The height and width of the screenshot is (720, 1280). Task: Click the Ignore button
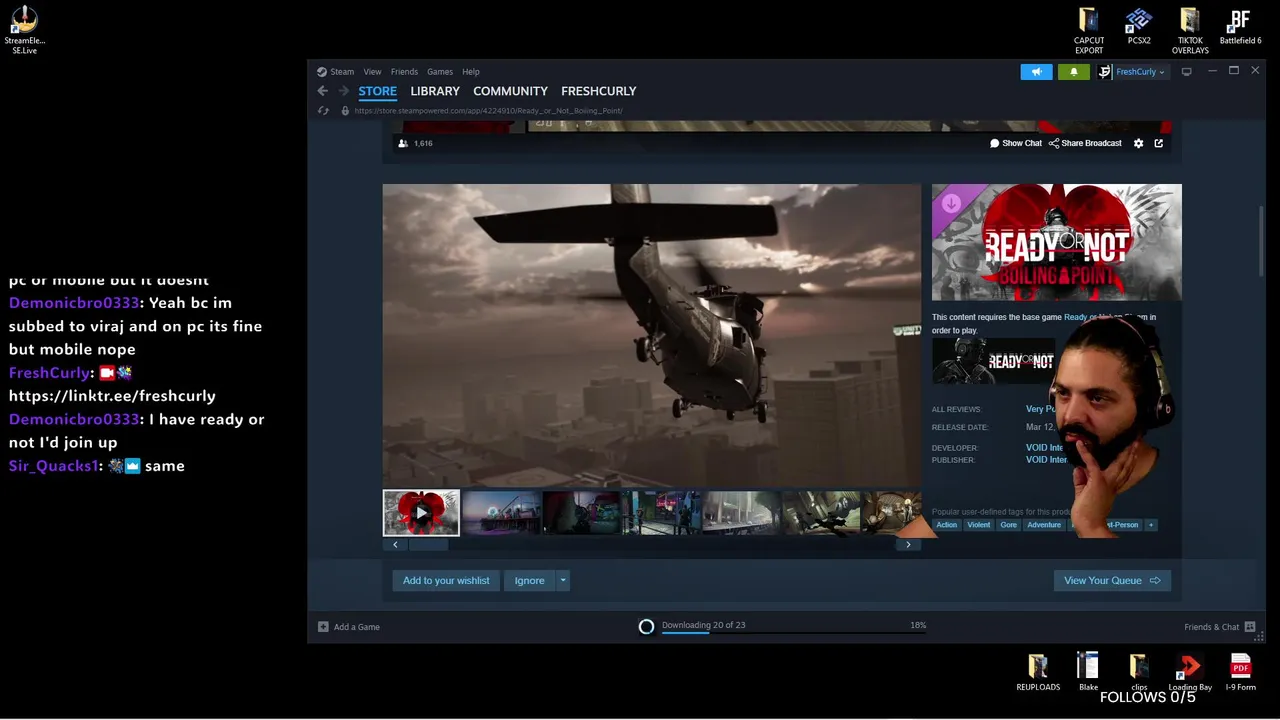tap(530, 581)
